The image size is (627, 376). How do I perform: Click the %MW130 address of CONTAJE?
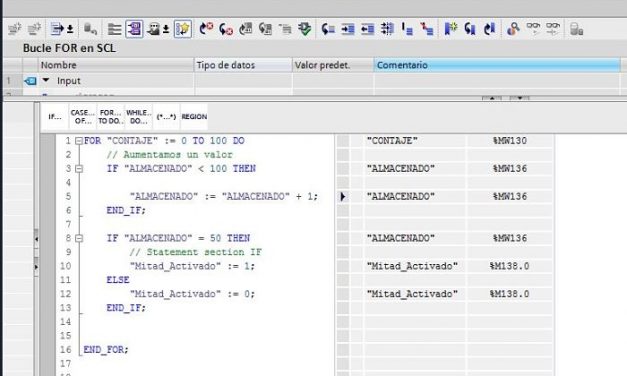[510, 141]
